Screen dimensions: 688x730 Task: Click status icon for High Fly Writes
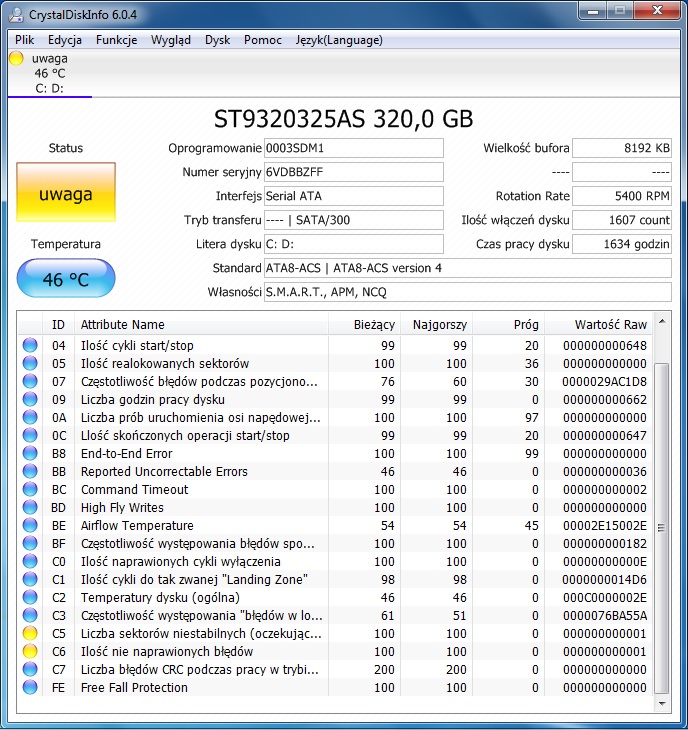pyautogui.click(x=30, y=507)
